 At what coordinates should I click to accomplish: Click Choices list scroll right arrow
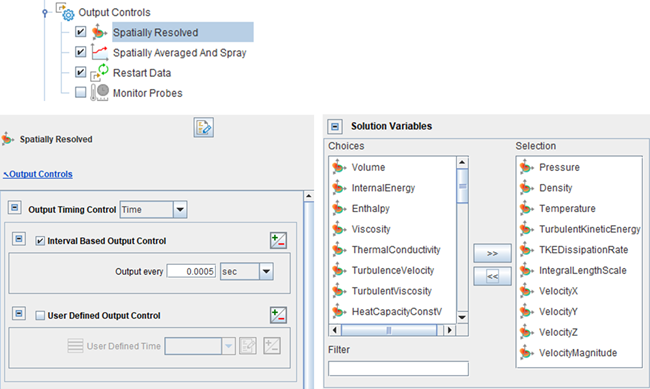pos(449,330)
